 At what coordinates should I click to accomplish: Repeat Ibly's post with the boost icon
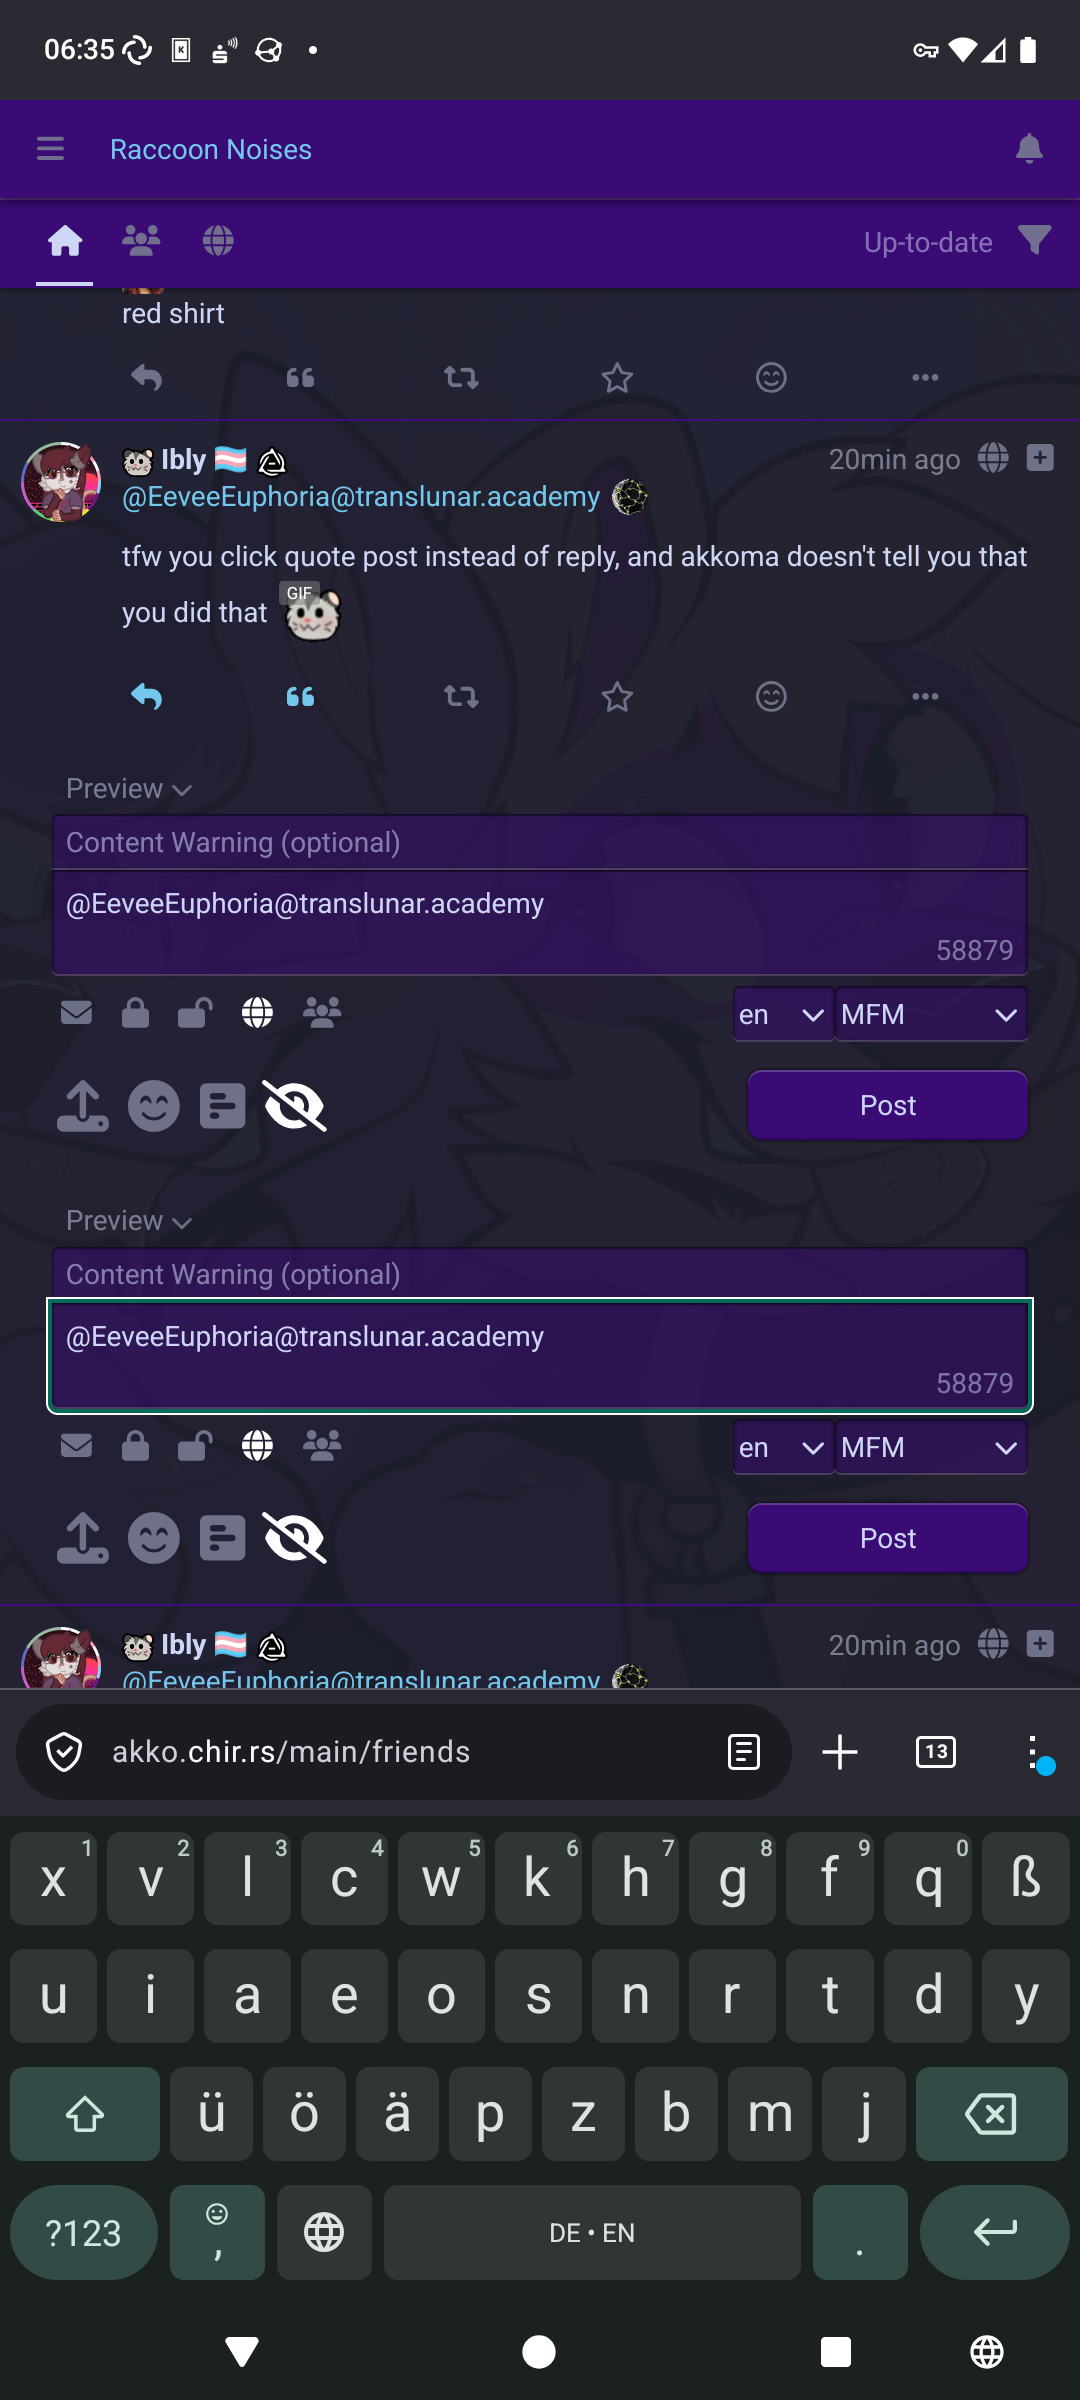[x=461, y=696]
